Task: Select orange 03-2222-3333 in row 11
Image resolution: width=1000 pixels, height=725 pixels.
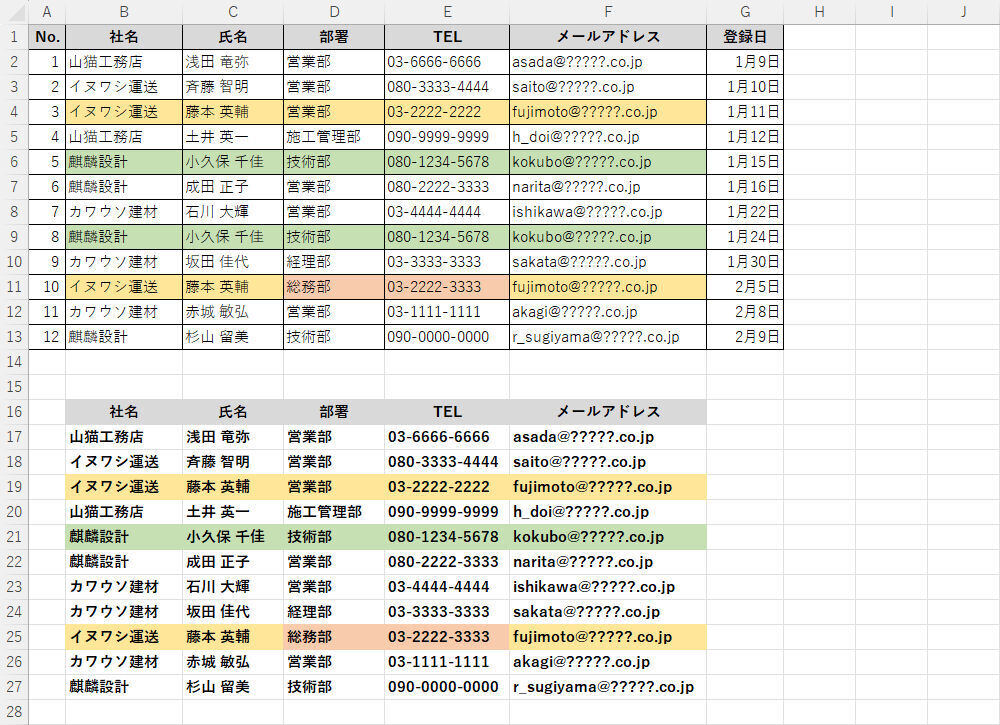Action: [447, 287]
